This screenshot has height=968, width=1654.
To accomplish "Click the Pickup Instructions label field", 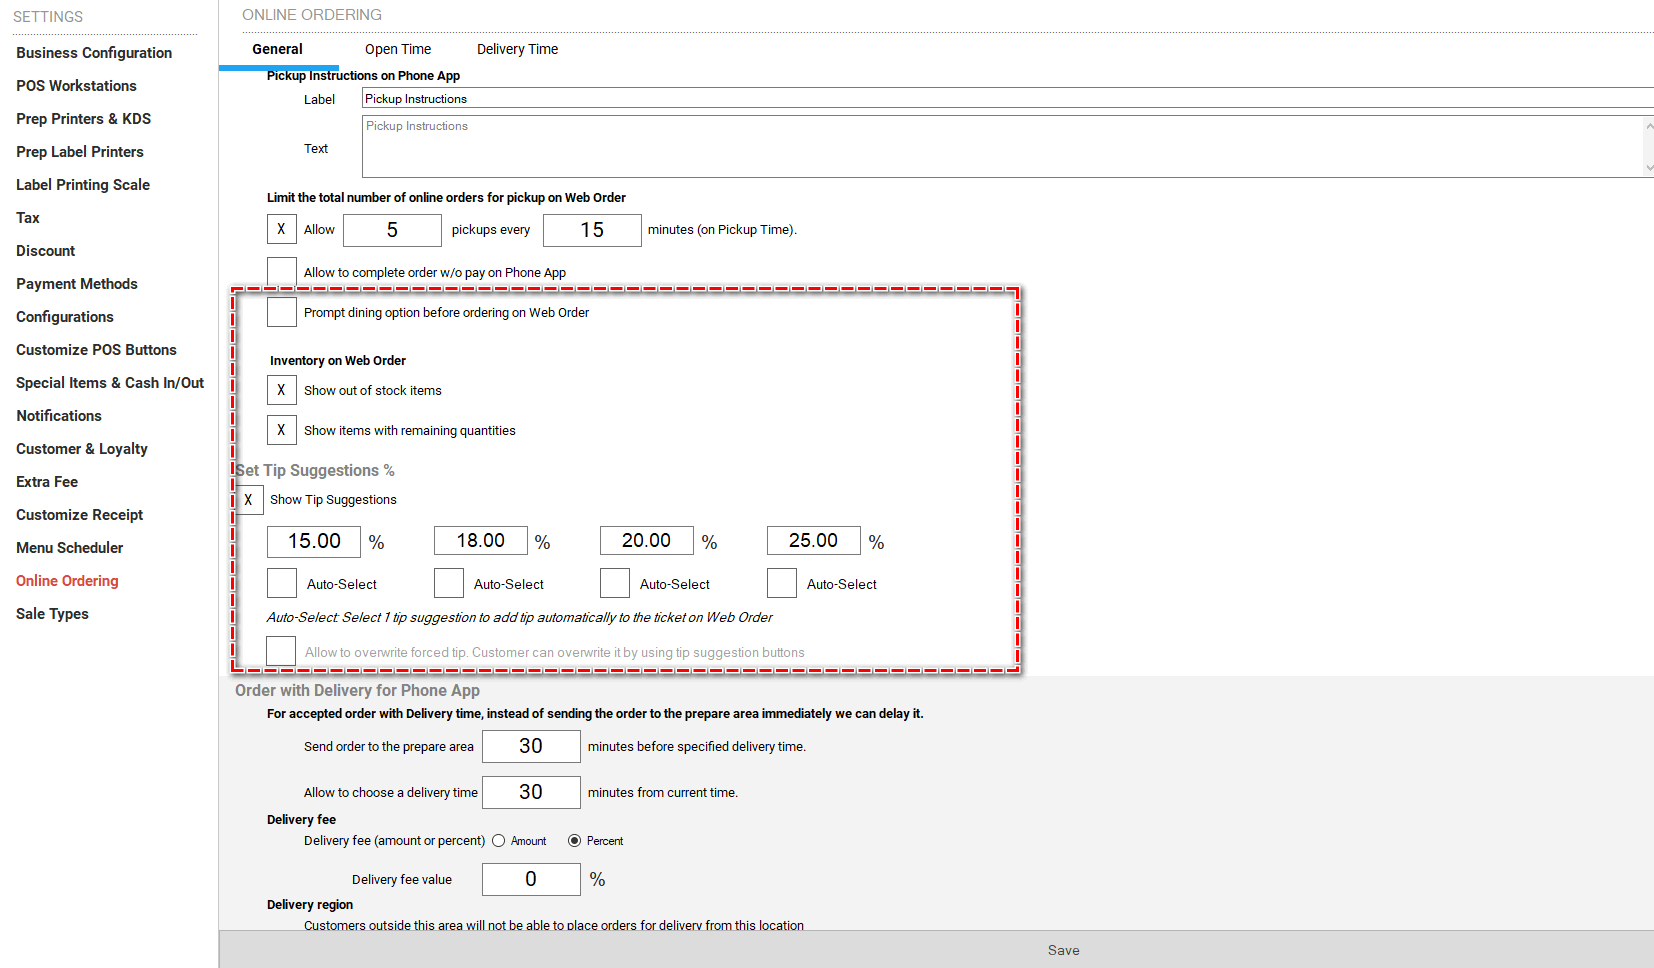I will (x=1000, y=99).
